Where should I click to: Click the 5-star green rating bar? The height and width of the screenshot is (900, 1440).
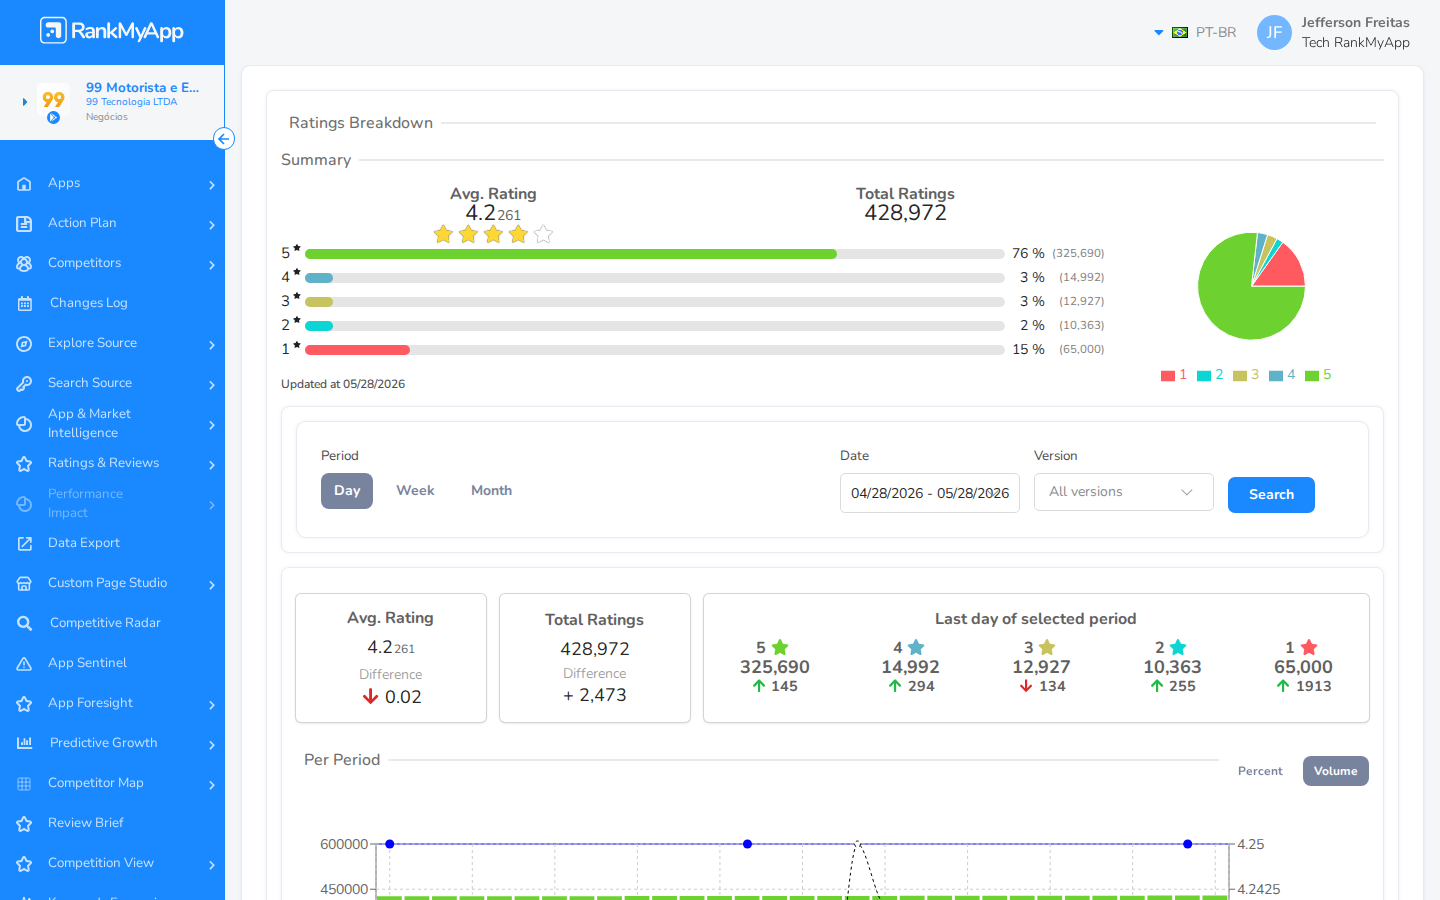point(571,254)
